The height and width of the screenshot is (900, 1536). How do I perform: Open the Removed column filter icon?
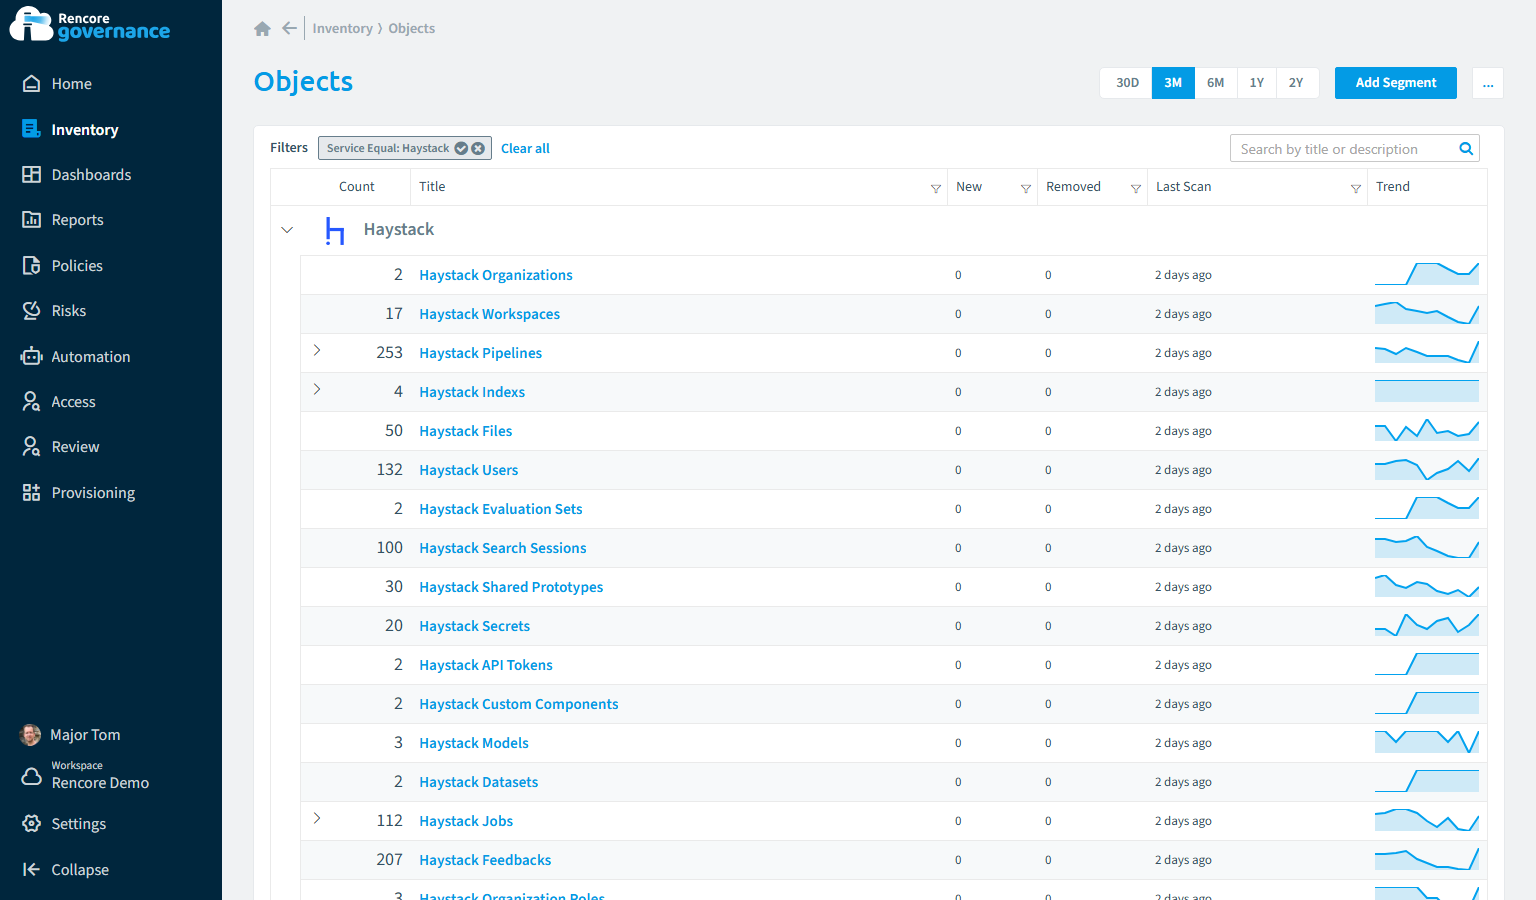coord(1136,188)
